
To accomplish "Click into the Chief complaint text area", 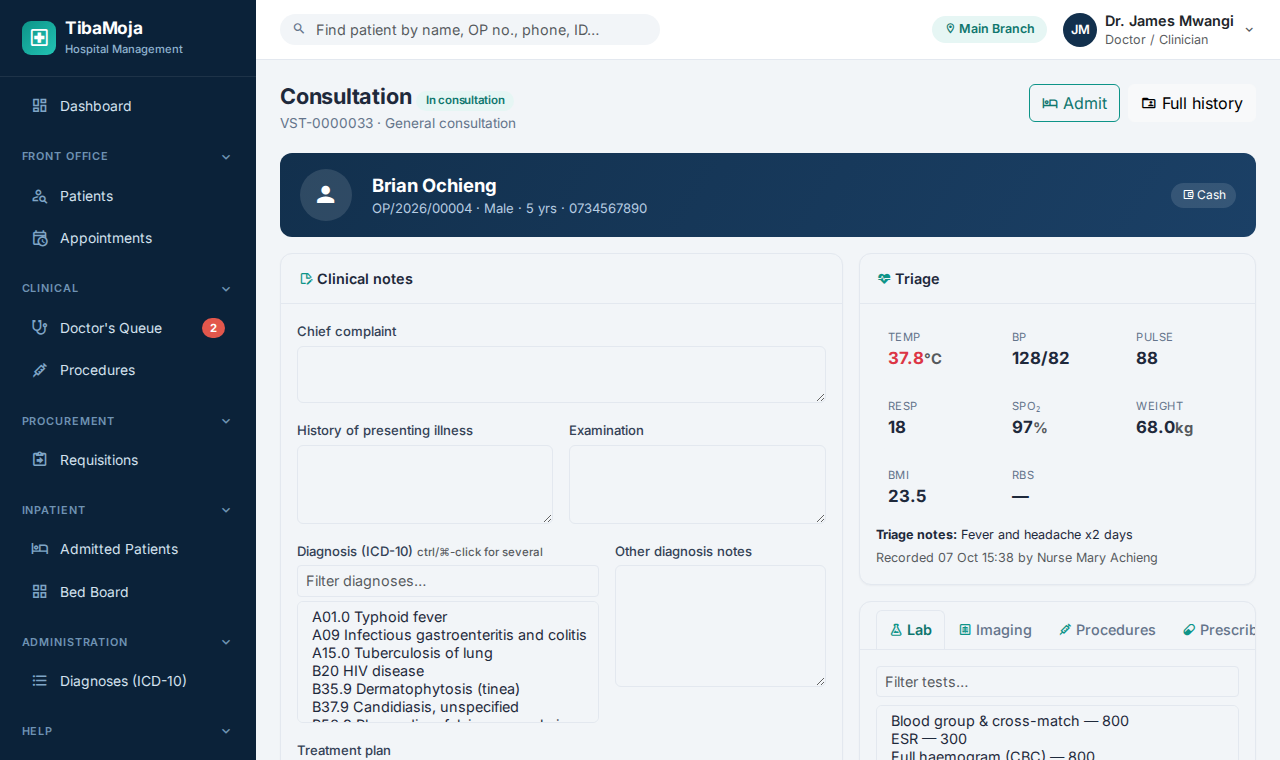I will [561, 375].
